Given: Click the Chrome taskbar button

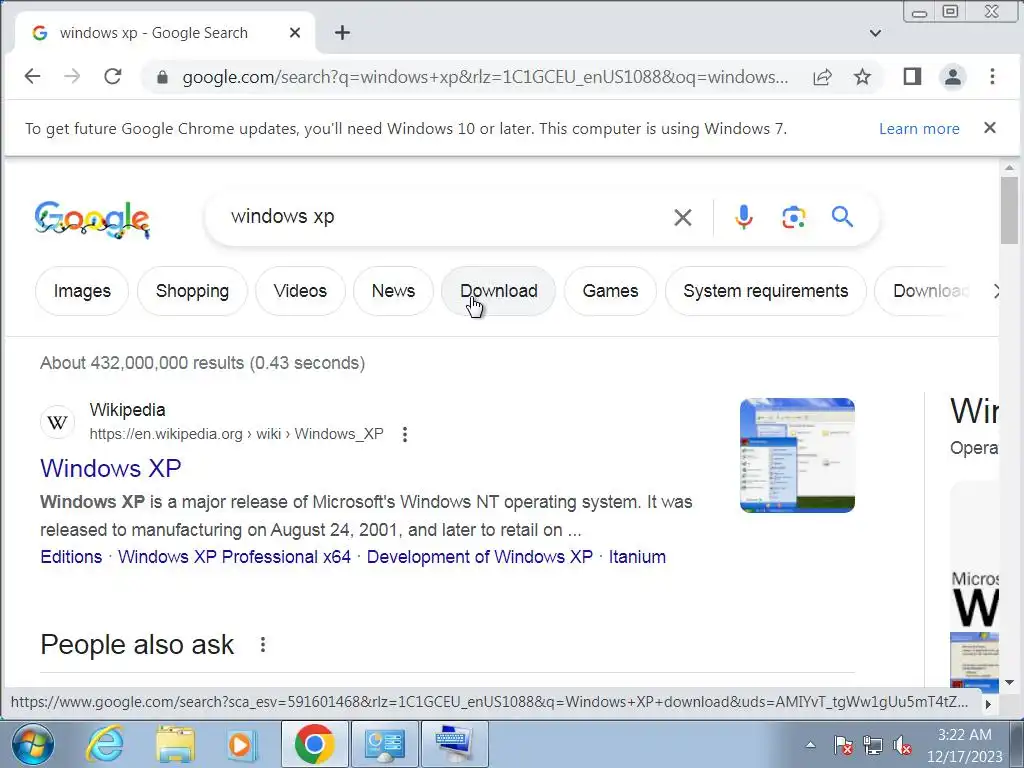Looking at the screenshot, I should [x=315, y=744].
